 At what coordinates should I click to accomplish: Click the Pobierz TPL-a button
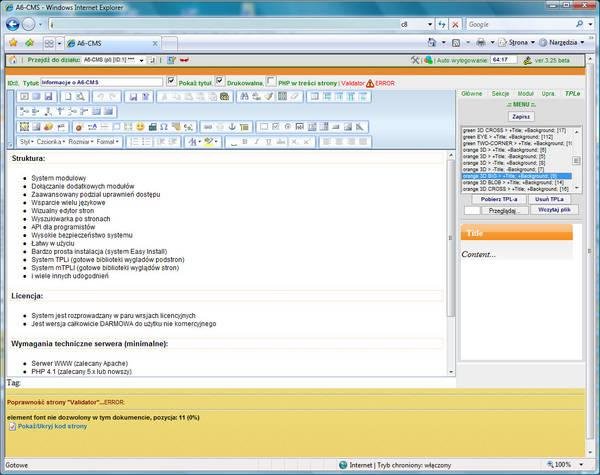pyautogui.click(x=499, y=199)
